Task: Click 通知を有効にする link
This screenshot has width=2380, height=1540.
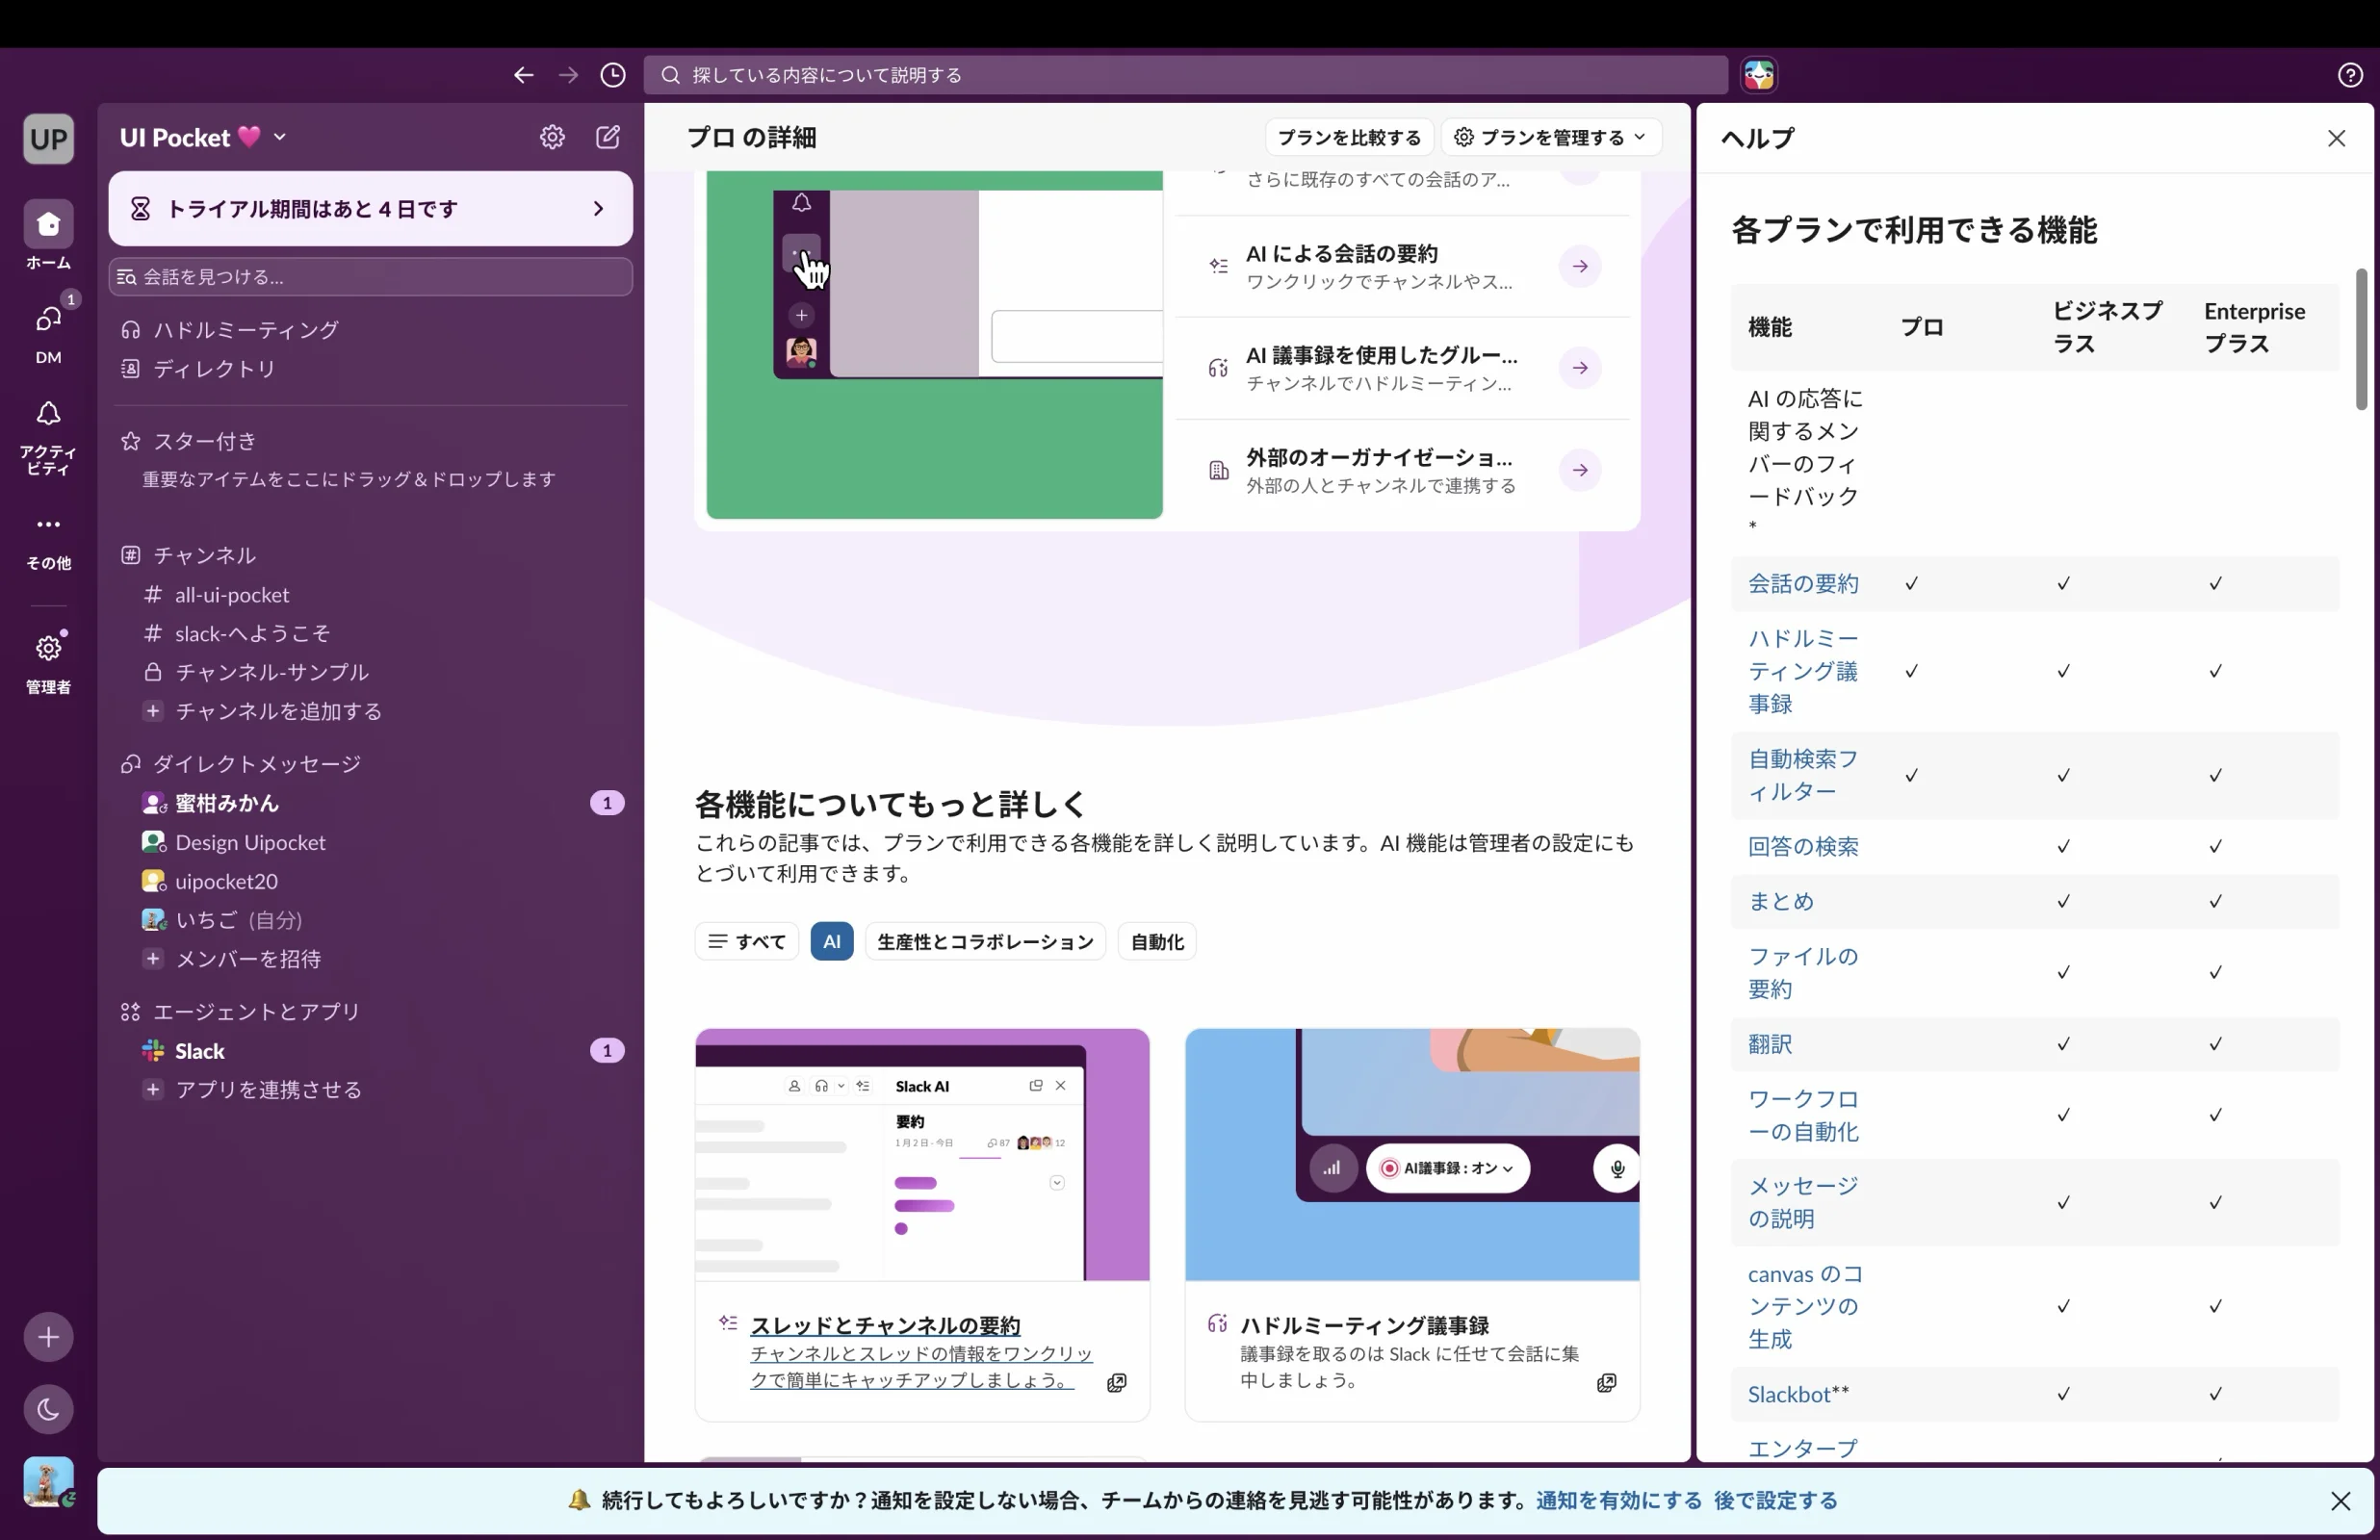Action: coord(1618,1501)
